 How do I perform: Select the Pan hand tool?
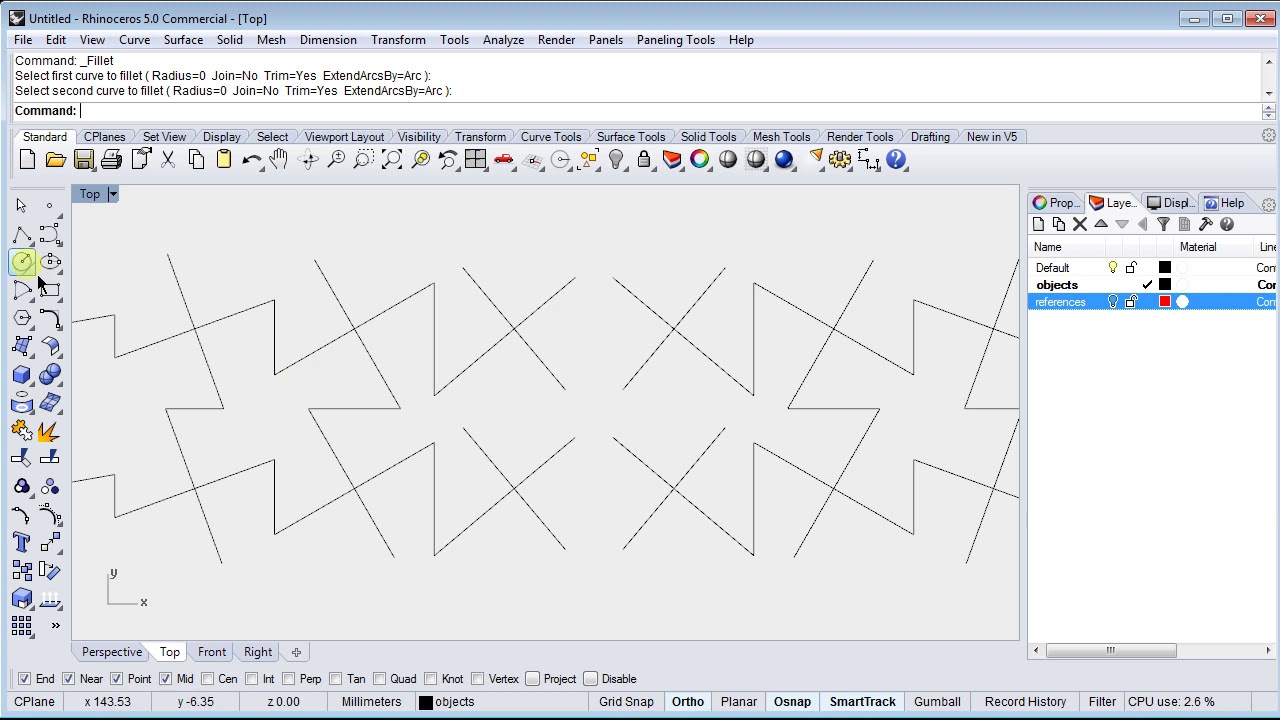(x=279, y=160)
